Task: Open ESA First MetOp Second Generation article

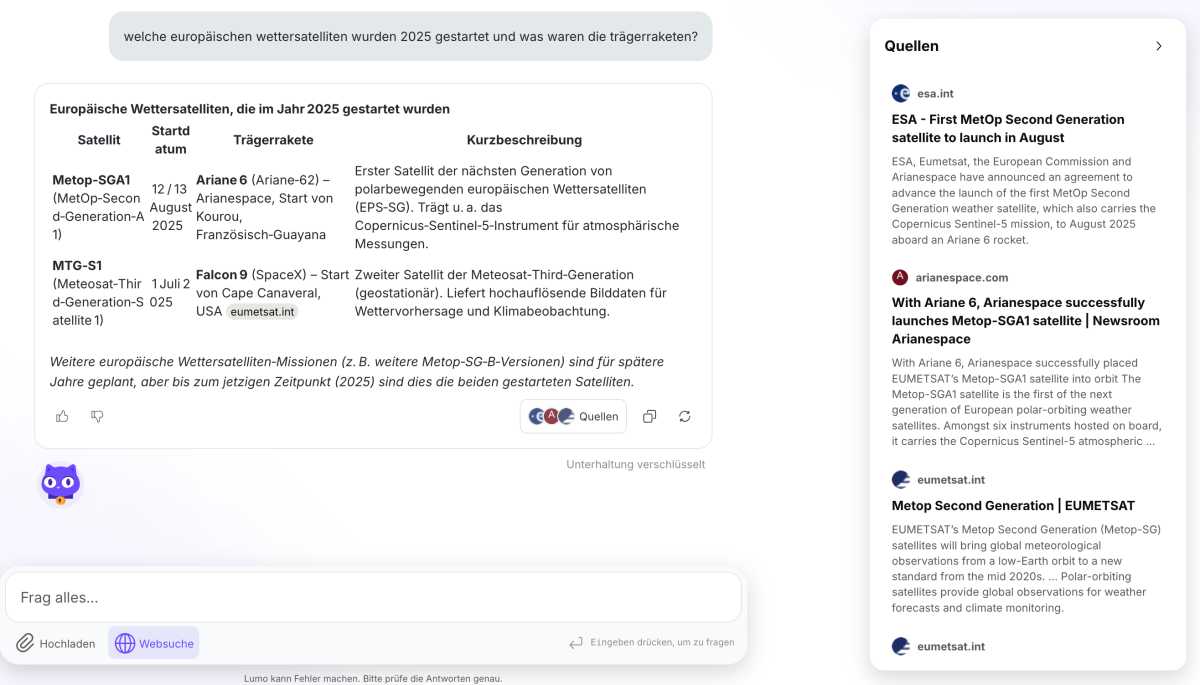Action: coord(1008,128)
